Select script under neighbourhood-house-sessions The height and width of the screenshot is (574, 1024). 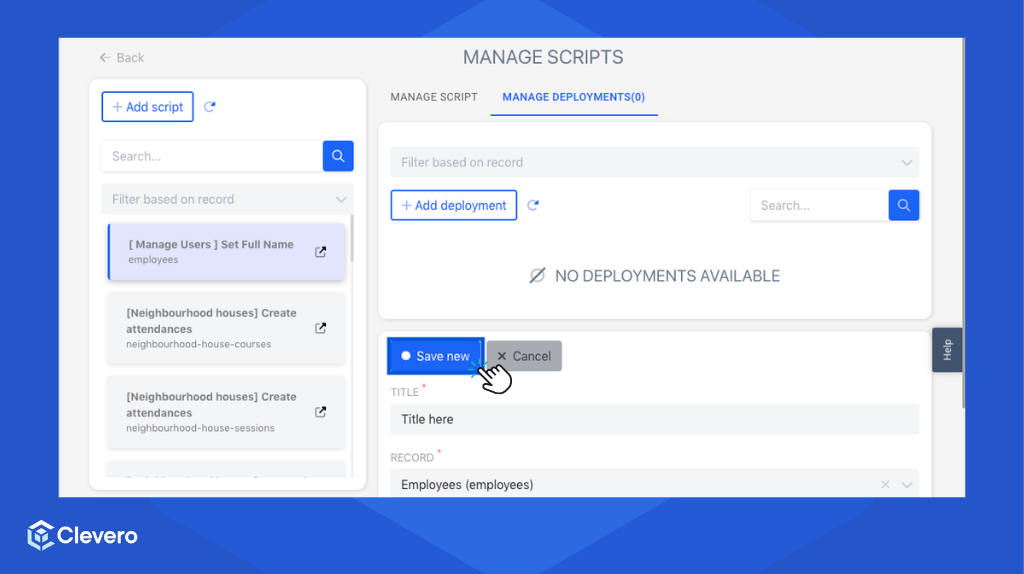(x=226, y=412)
